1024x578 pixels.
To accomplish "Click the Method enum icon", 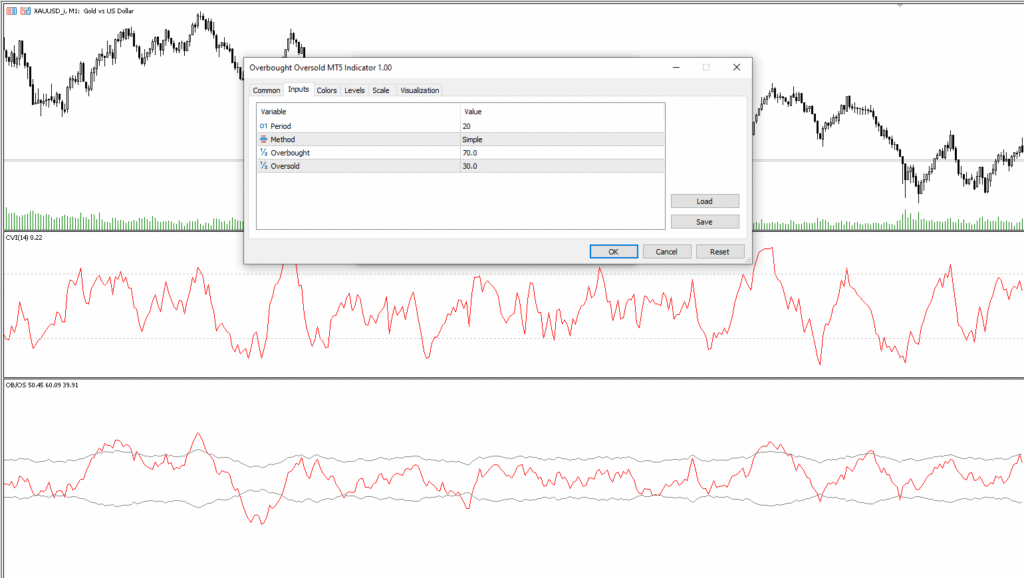I will coord(264,140).
